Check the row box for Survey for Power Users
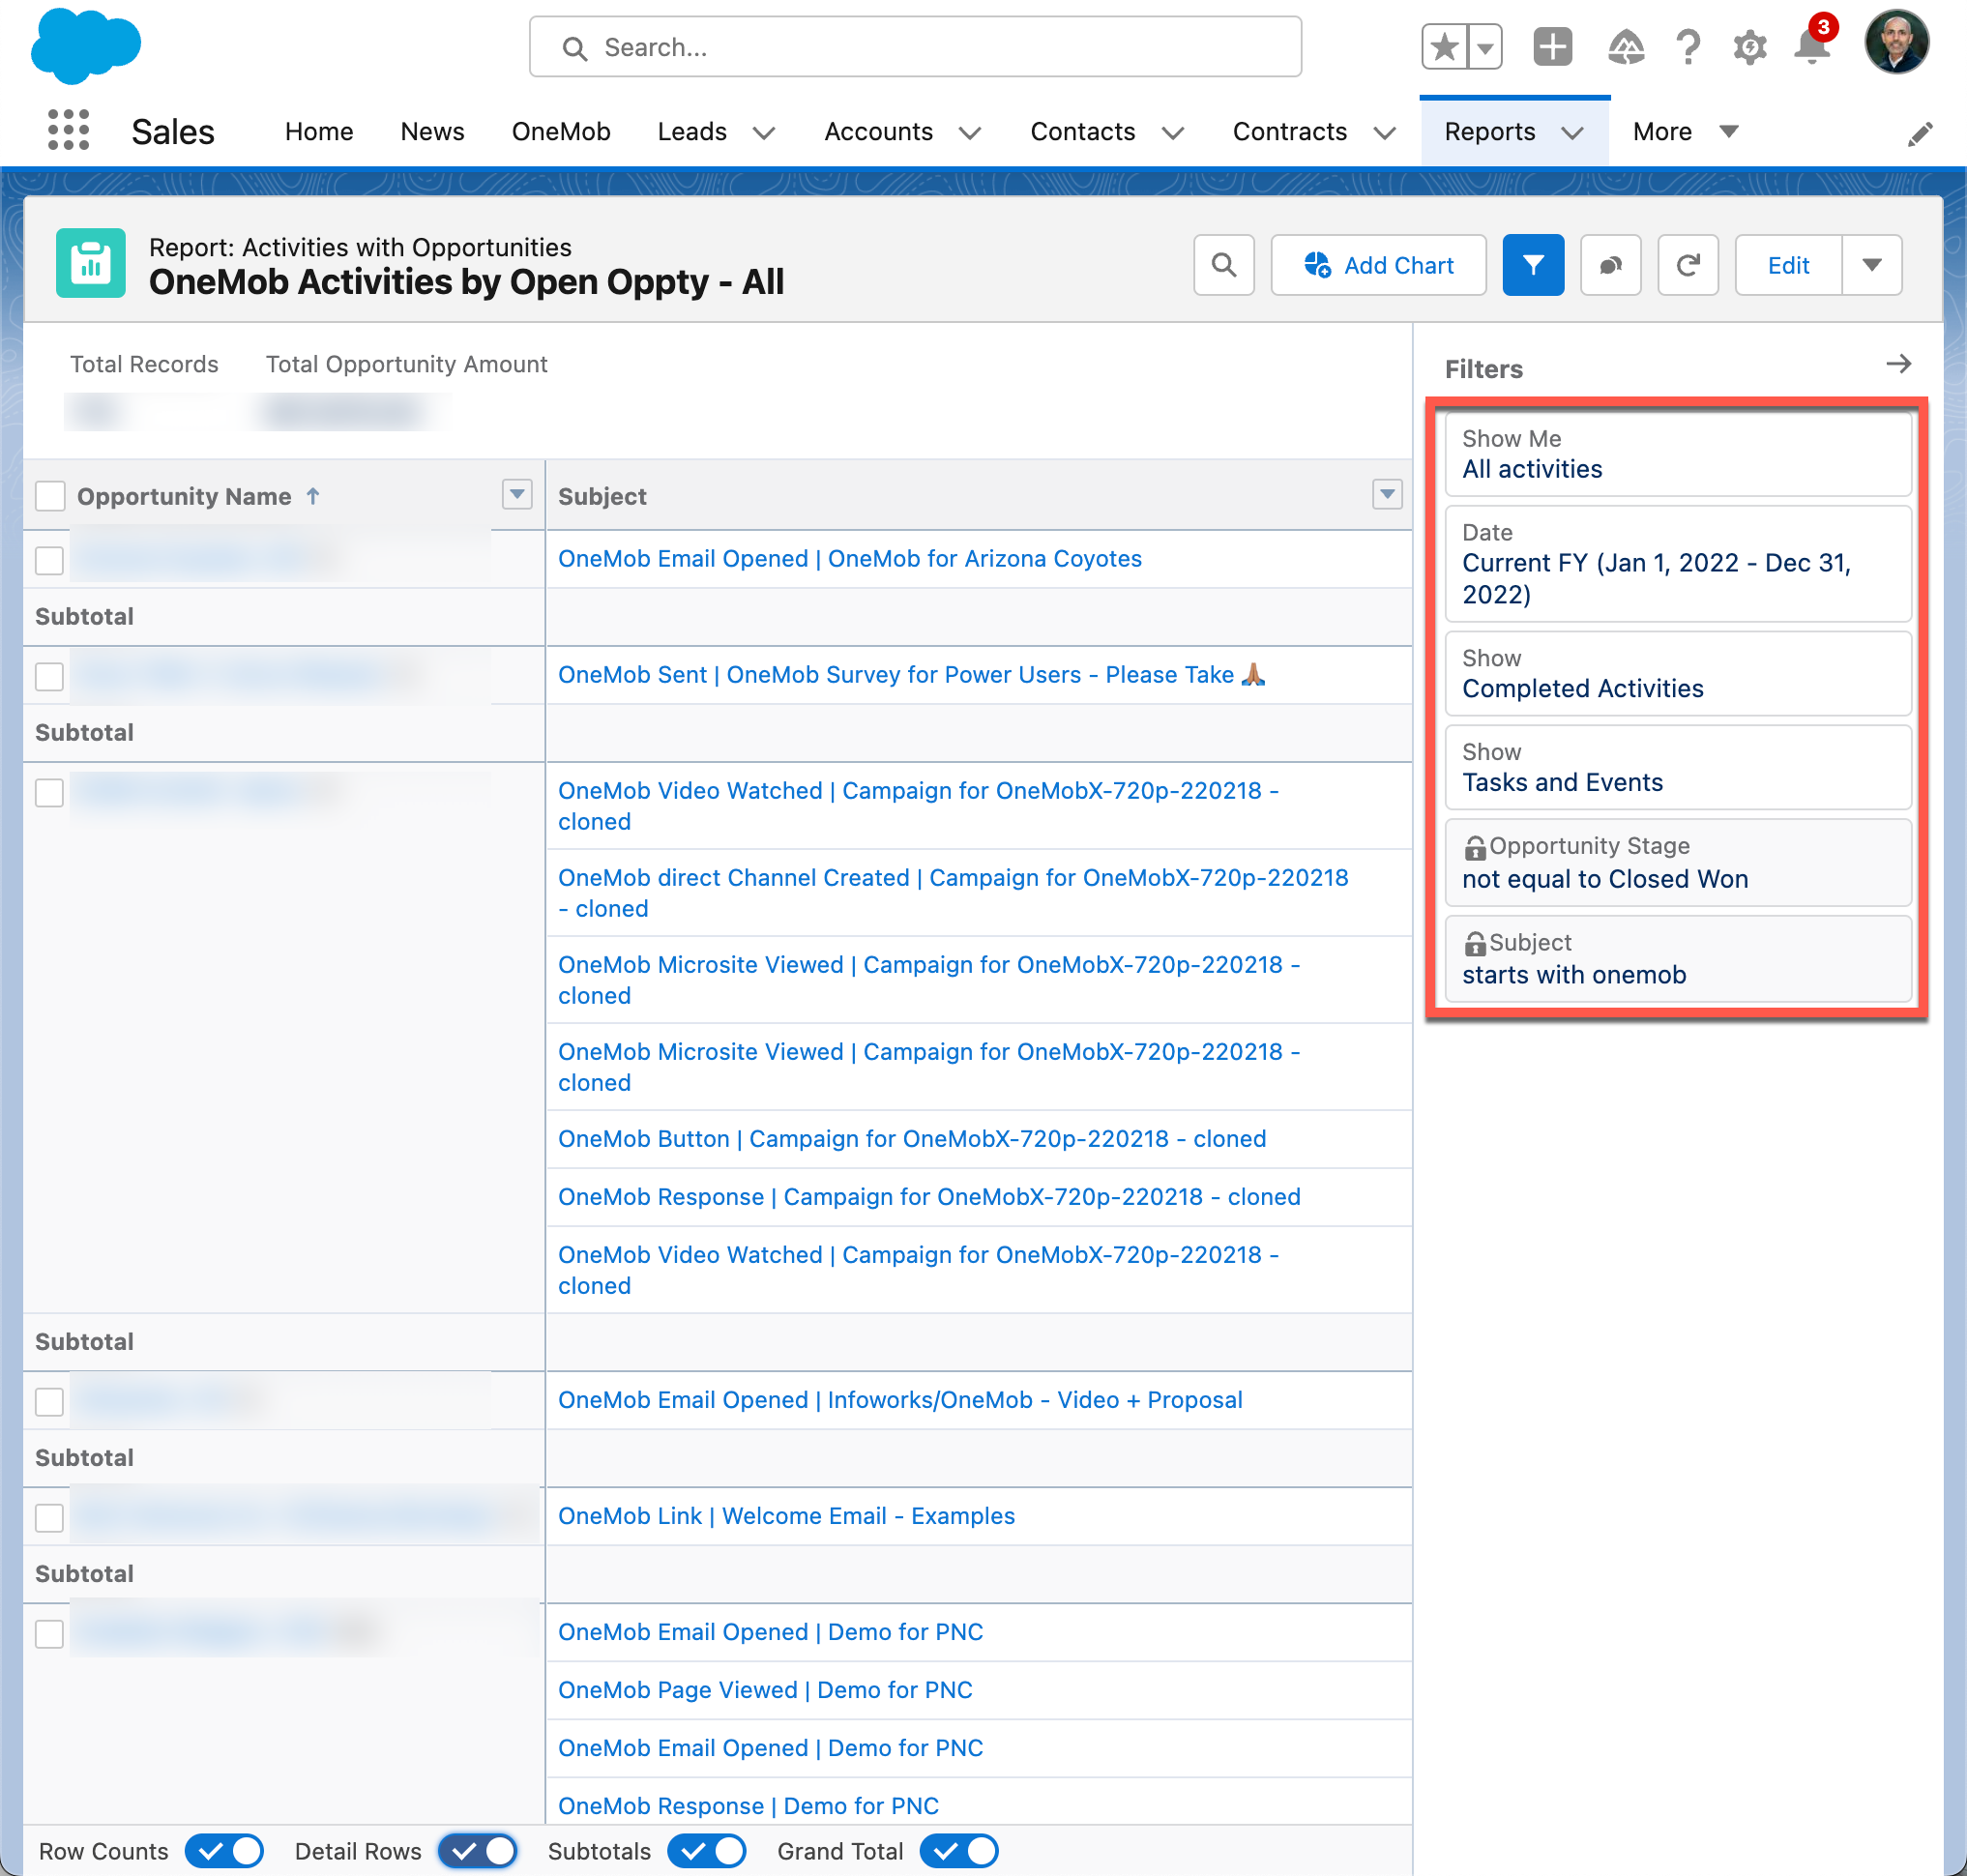This screenshot has height=1876, width=1967. (50, 676)
